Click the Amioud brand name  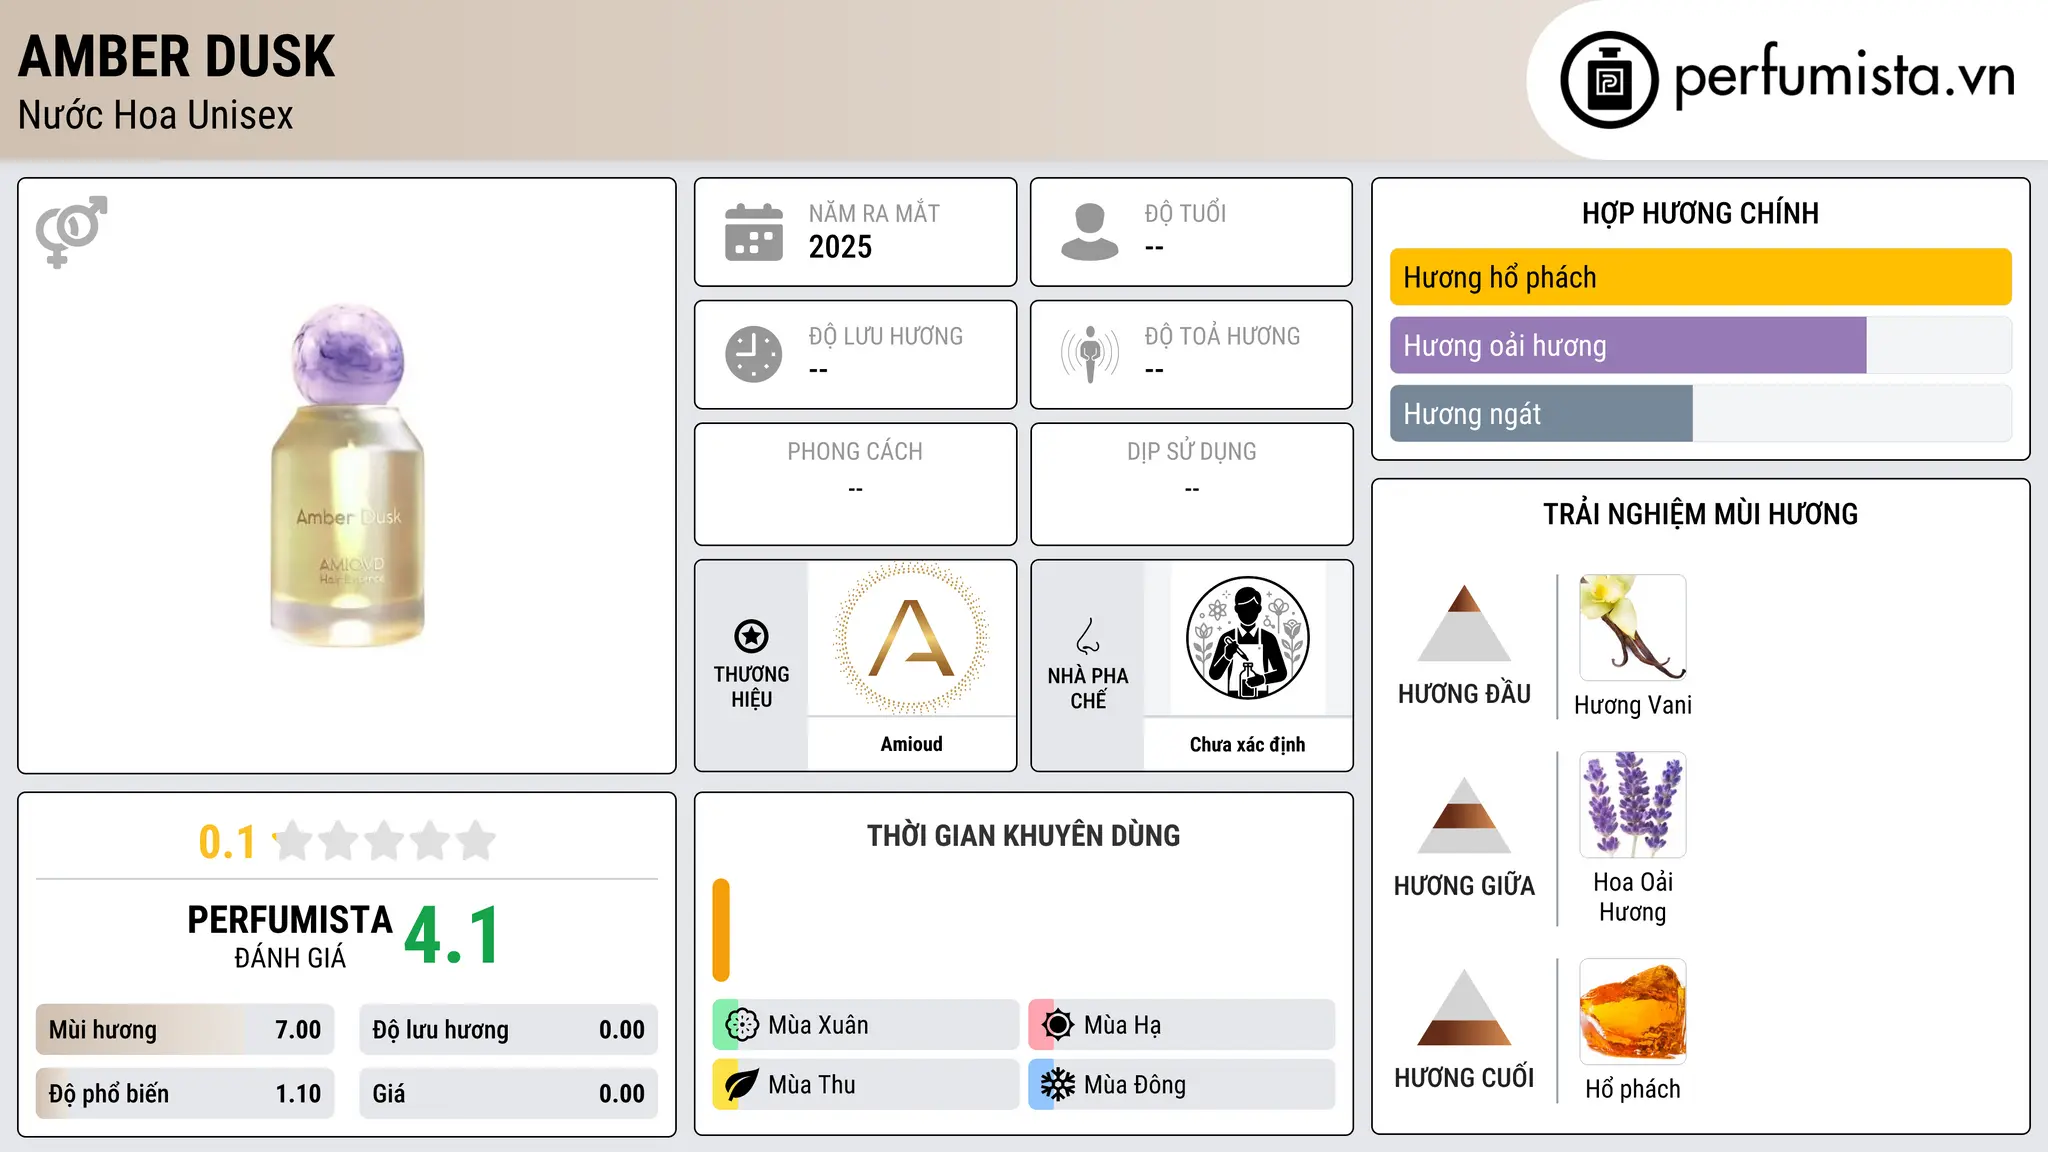pyautogui.click(x=911, y=744)
